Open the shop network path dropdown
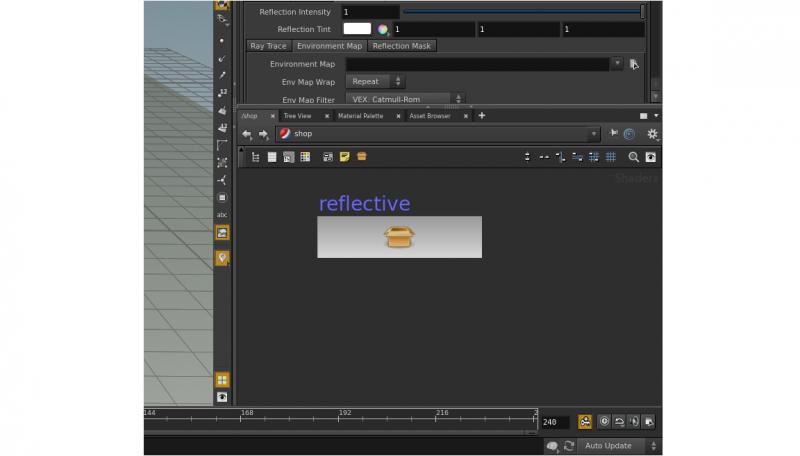 [x=593, y=134]
